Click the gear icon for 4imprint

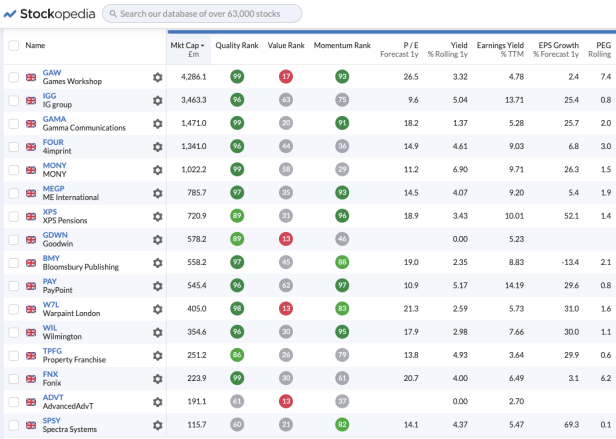(157, 146)
